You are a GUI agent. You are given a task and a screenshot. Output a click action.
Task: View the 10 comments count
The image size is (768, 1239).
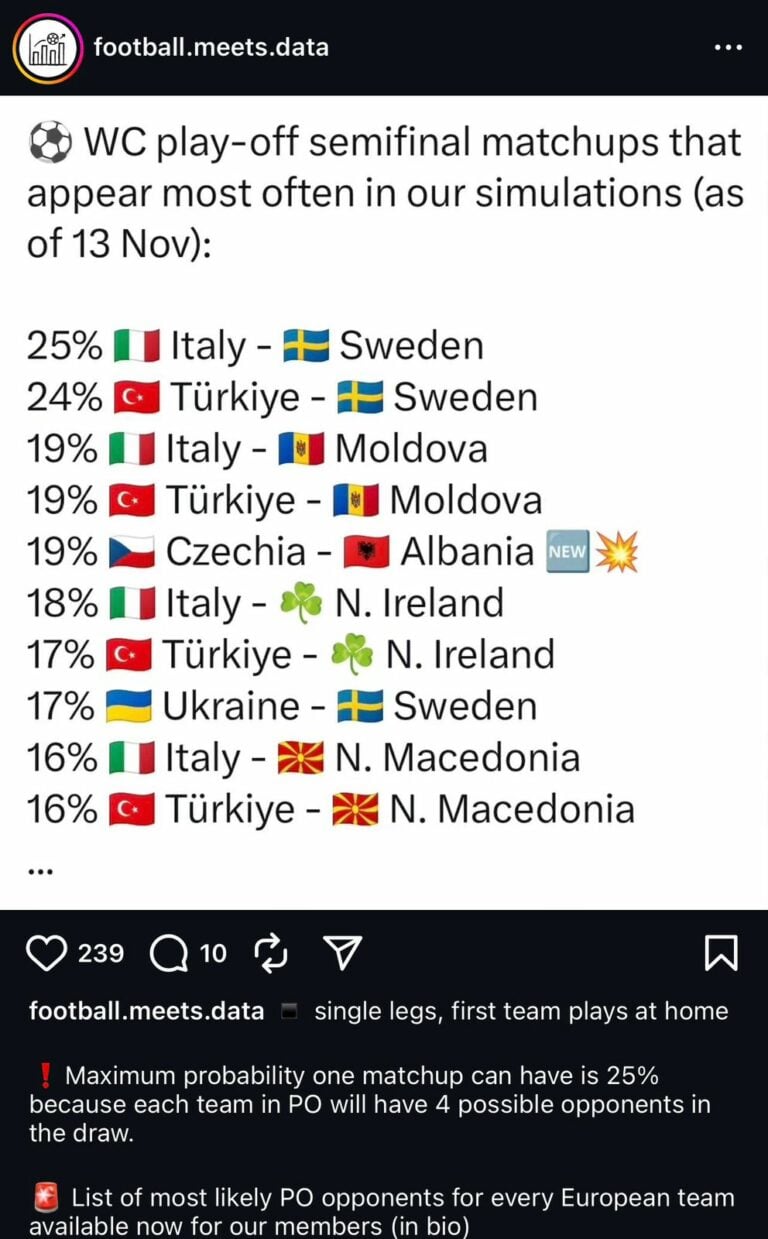[x=213, y=954]
